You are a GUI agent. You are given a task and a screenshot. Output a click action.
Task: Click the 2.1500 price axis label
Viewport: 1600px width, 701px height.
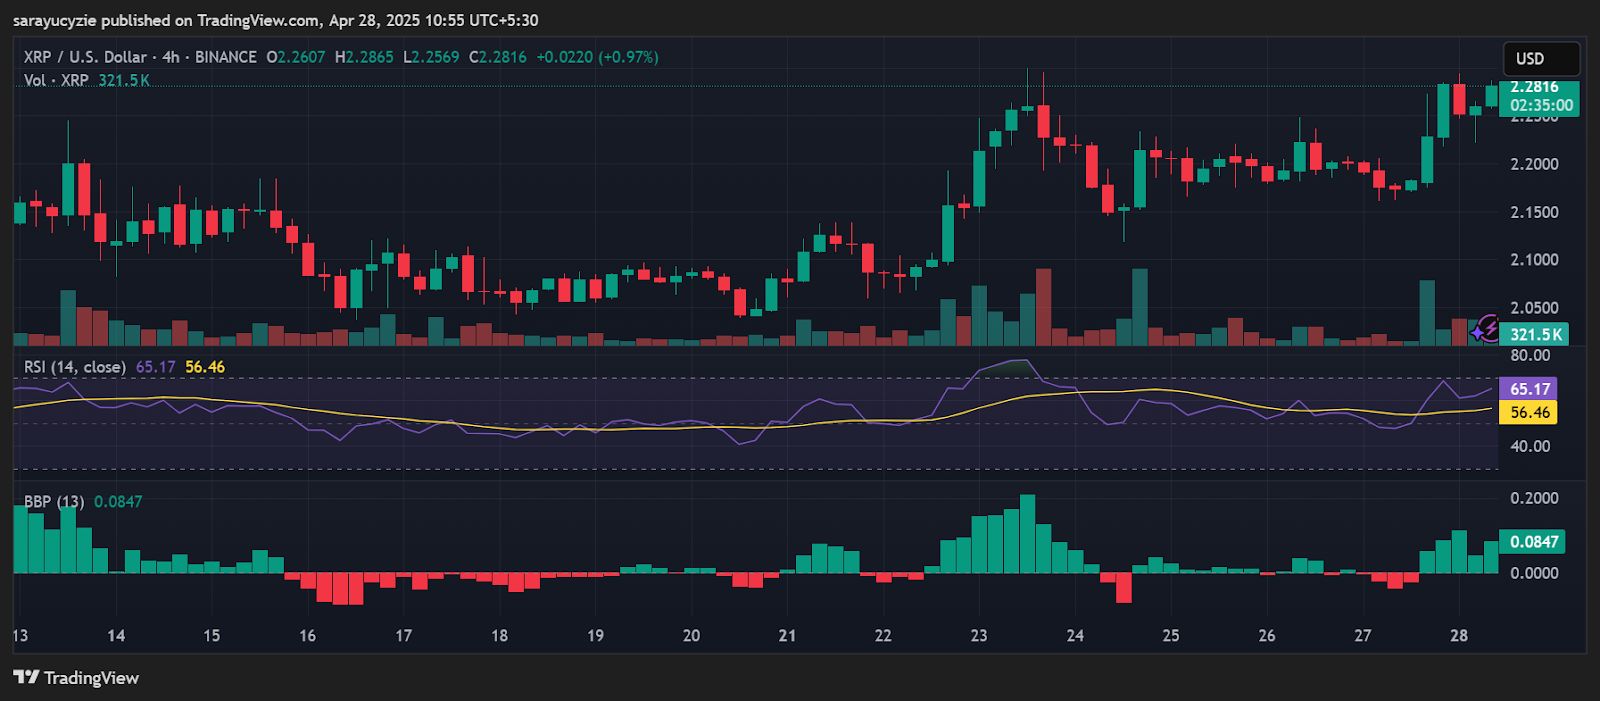click(1534, 212)
